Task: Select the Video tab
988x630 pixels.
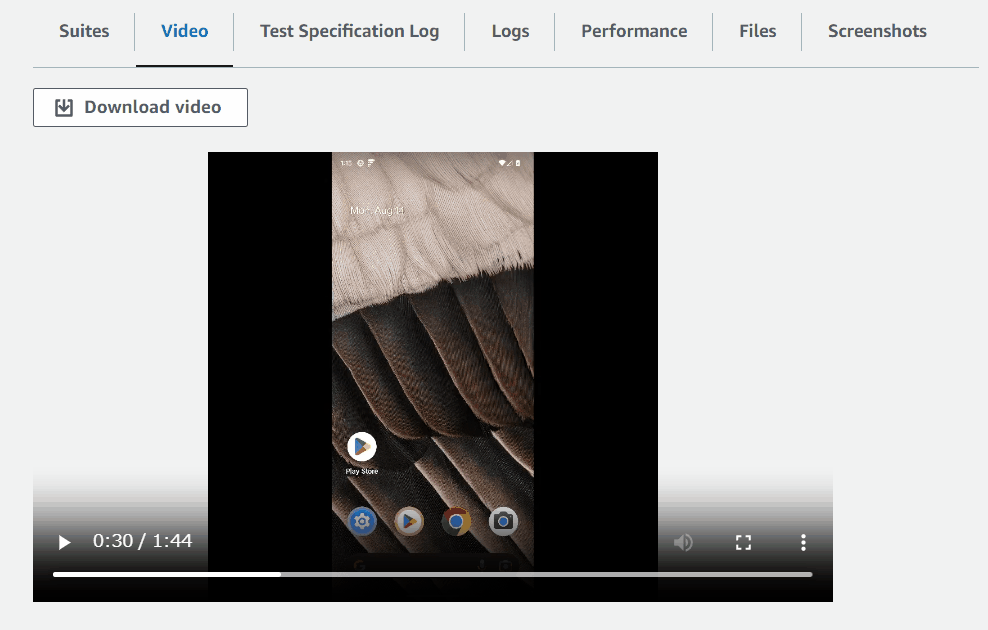Action: point(185,31)
